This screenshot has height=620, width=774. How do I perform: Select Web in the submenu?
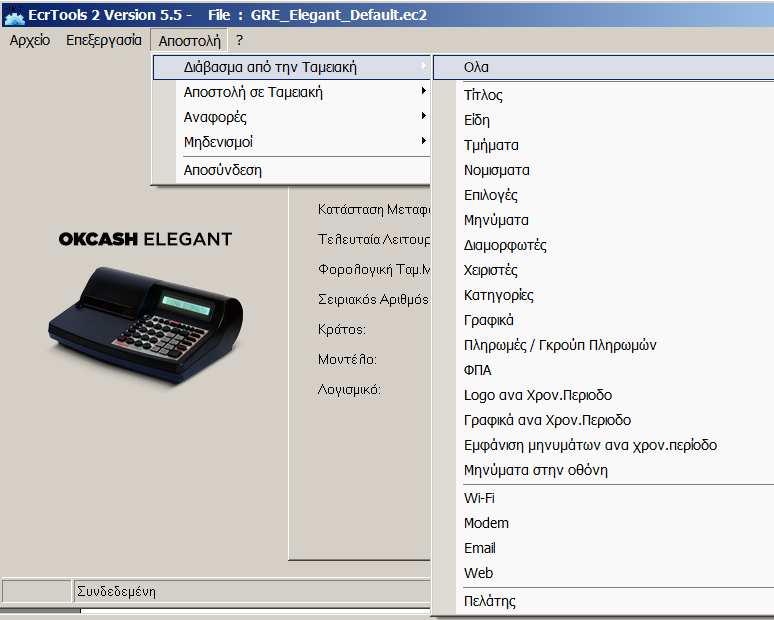(603, 574)
